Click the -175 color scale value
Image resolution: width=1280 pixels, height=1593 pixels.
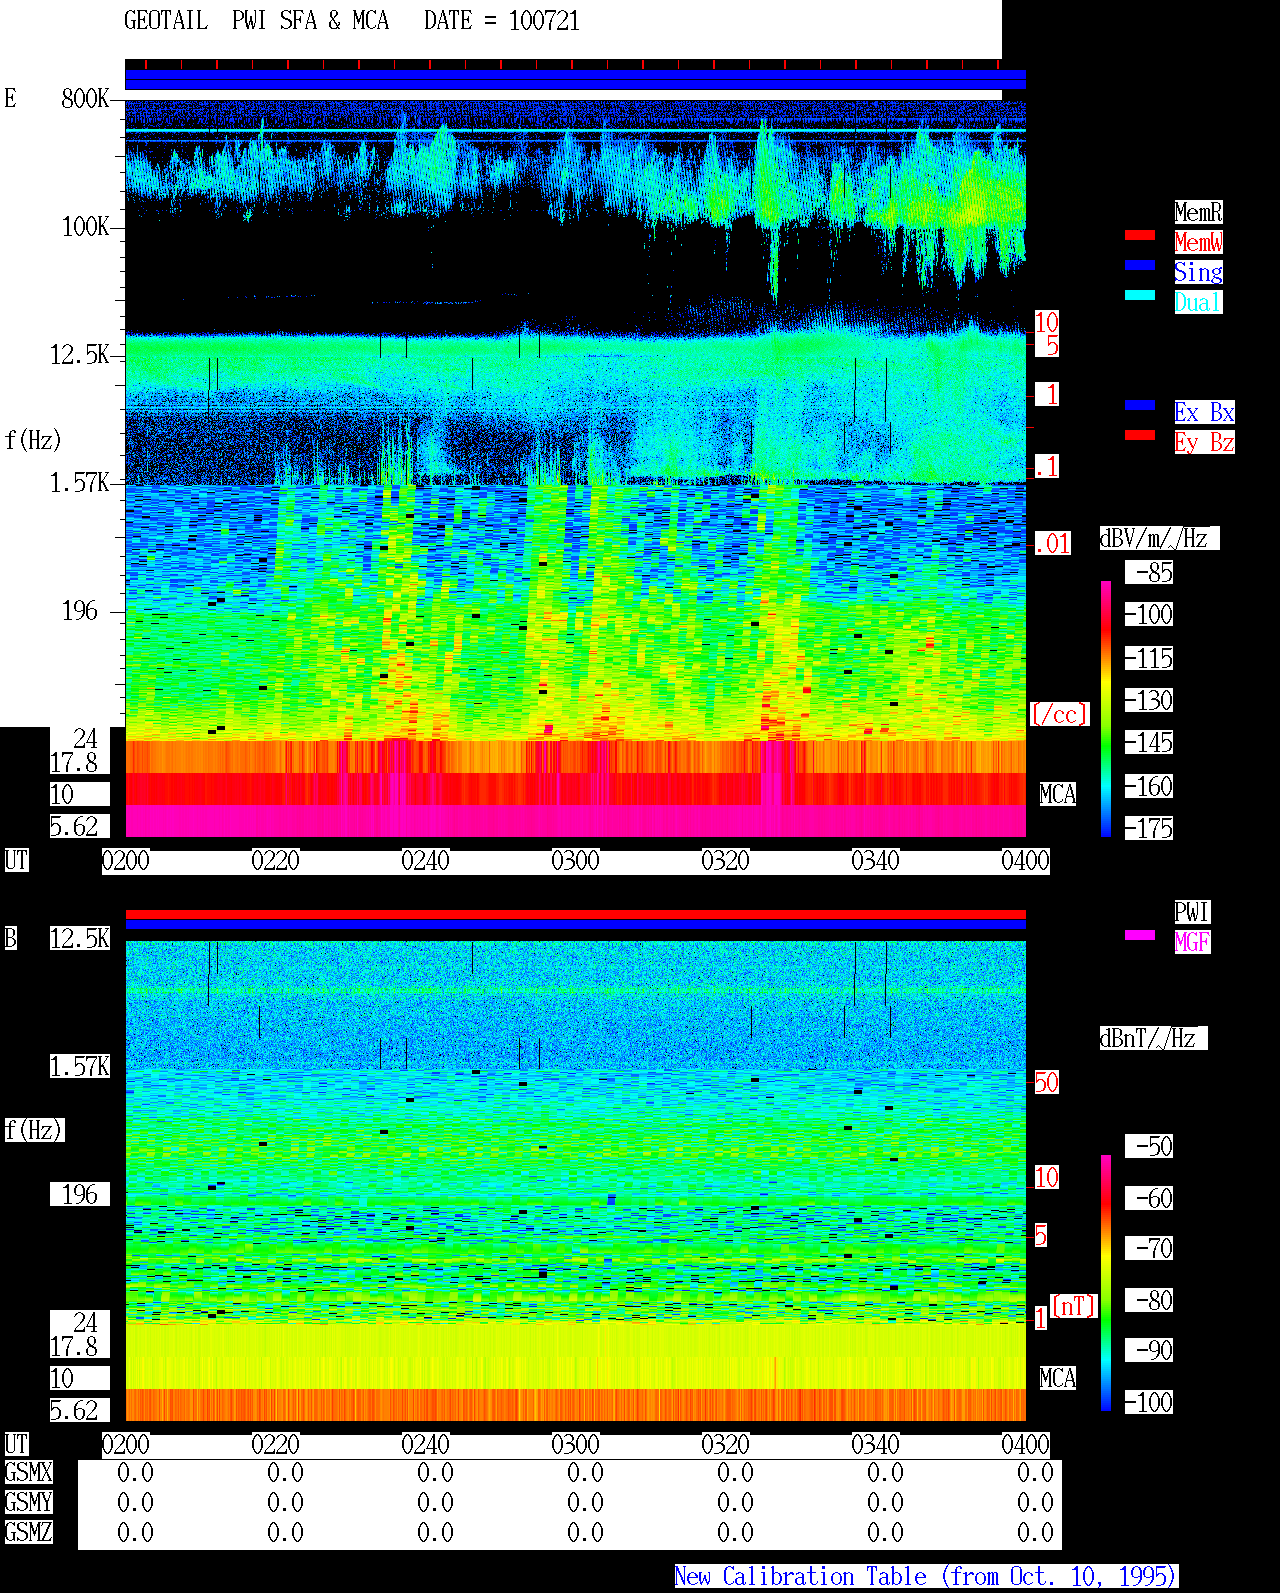pyautogui.click(x=1149, y=828)
